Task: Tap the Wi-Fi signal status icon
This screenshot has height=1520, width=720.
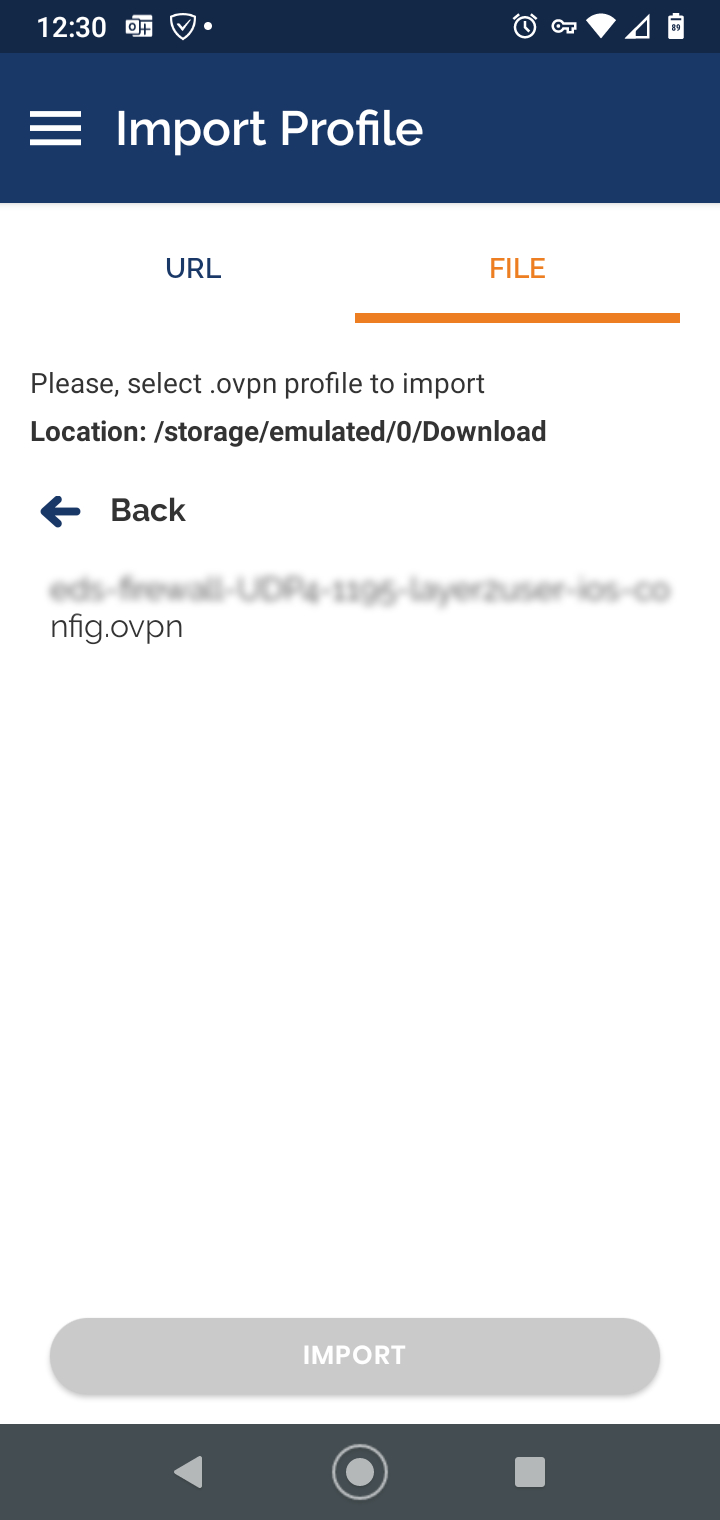Action: click(x=601, y=27)
